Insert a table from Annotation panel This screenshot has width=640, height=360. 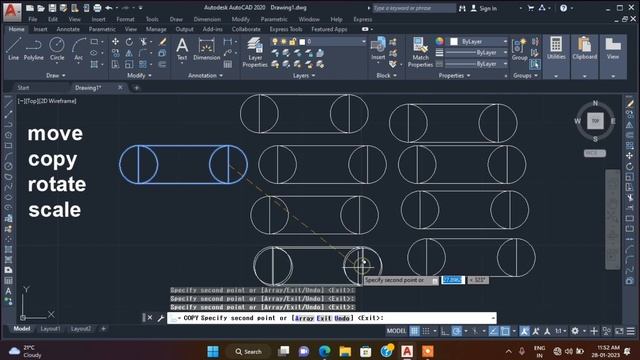tap(228, 64)
